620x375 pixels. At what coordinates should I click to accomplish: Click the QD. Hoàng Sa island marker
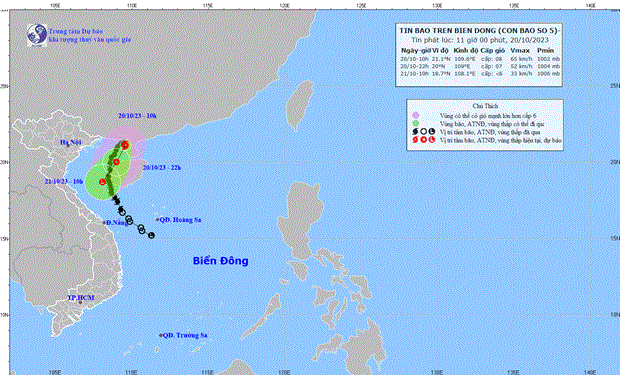pos(157,220)
